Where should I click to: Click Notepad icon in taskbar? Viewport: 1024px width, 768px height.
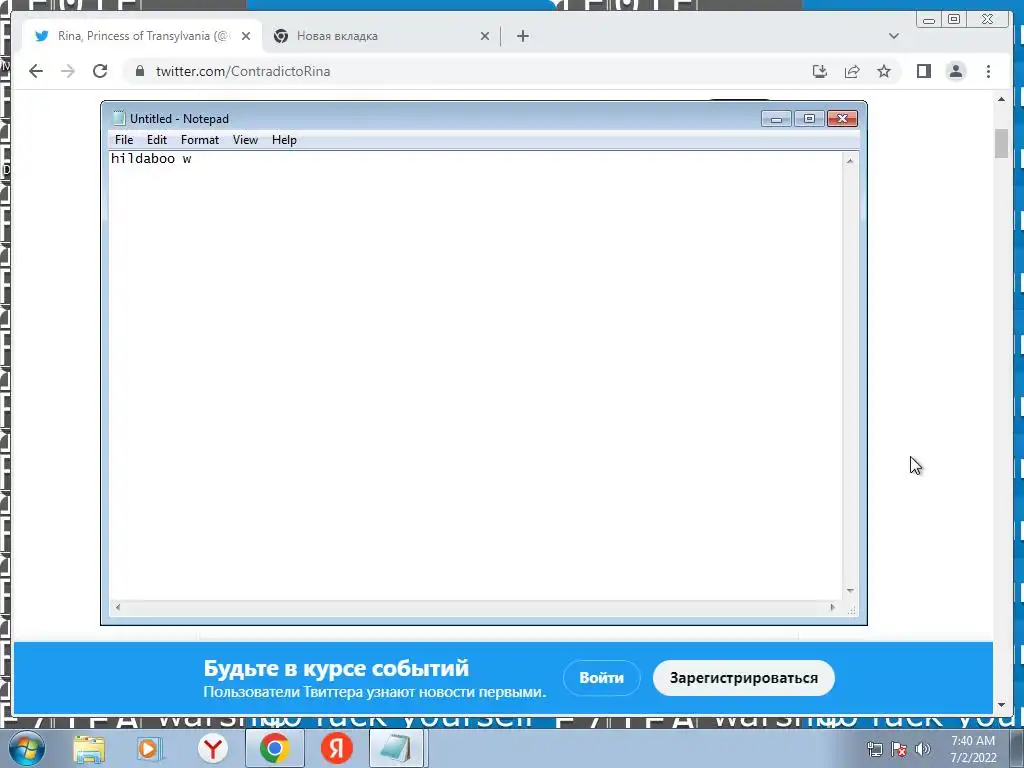click(396, 748)
